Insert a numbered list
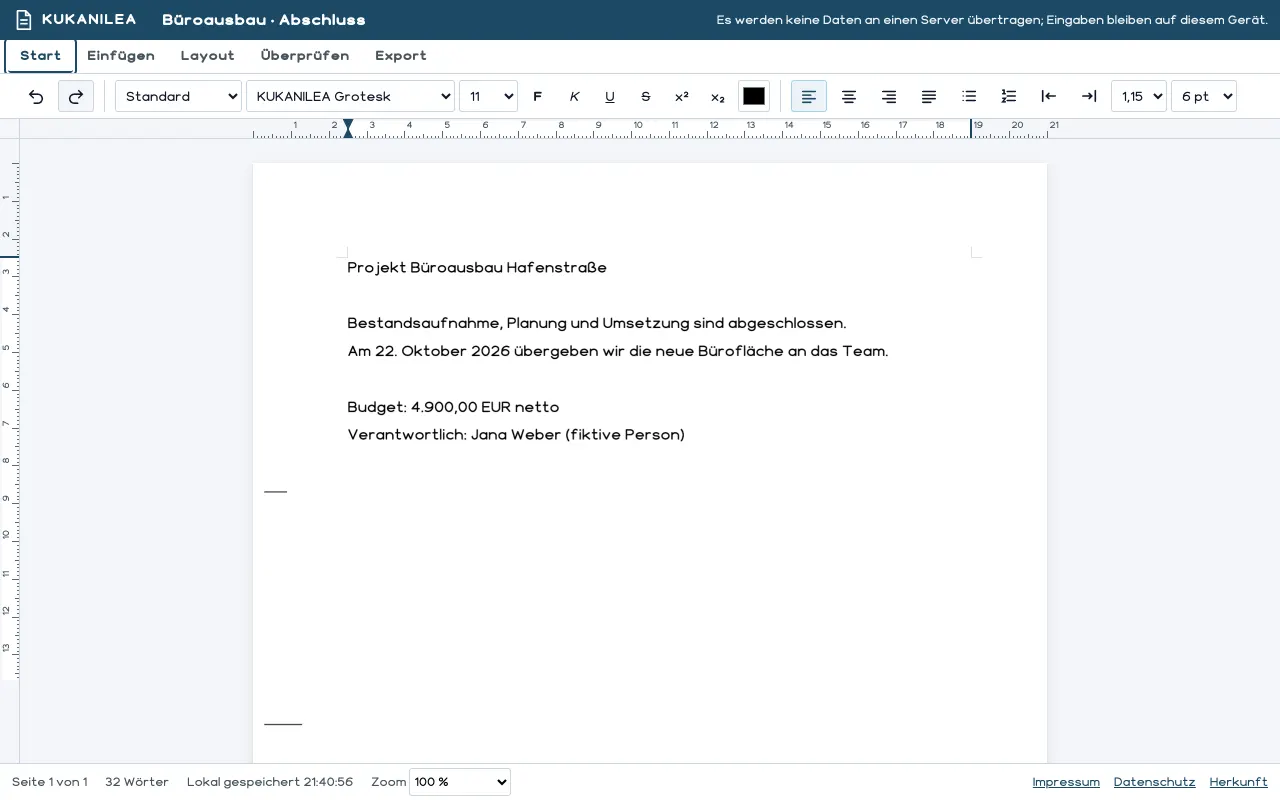The width and height of the screenshot is (1280, 800). coord(1009,96)
